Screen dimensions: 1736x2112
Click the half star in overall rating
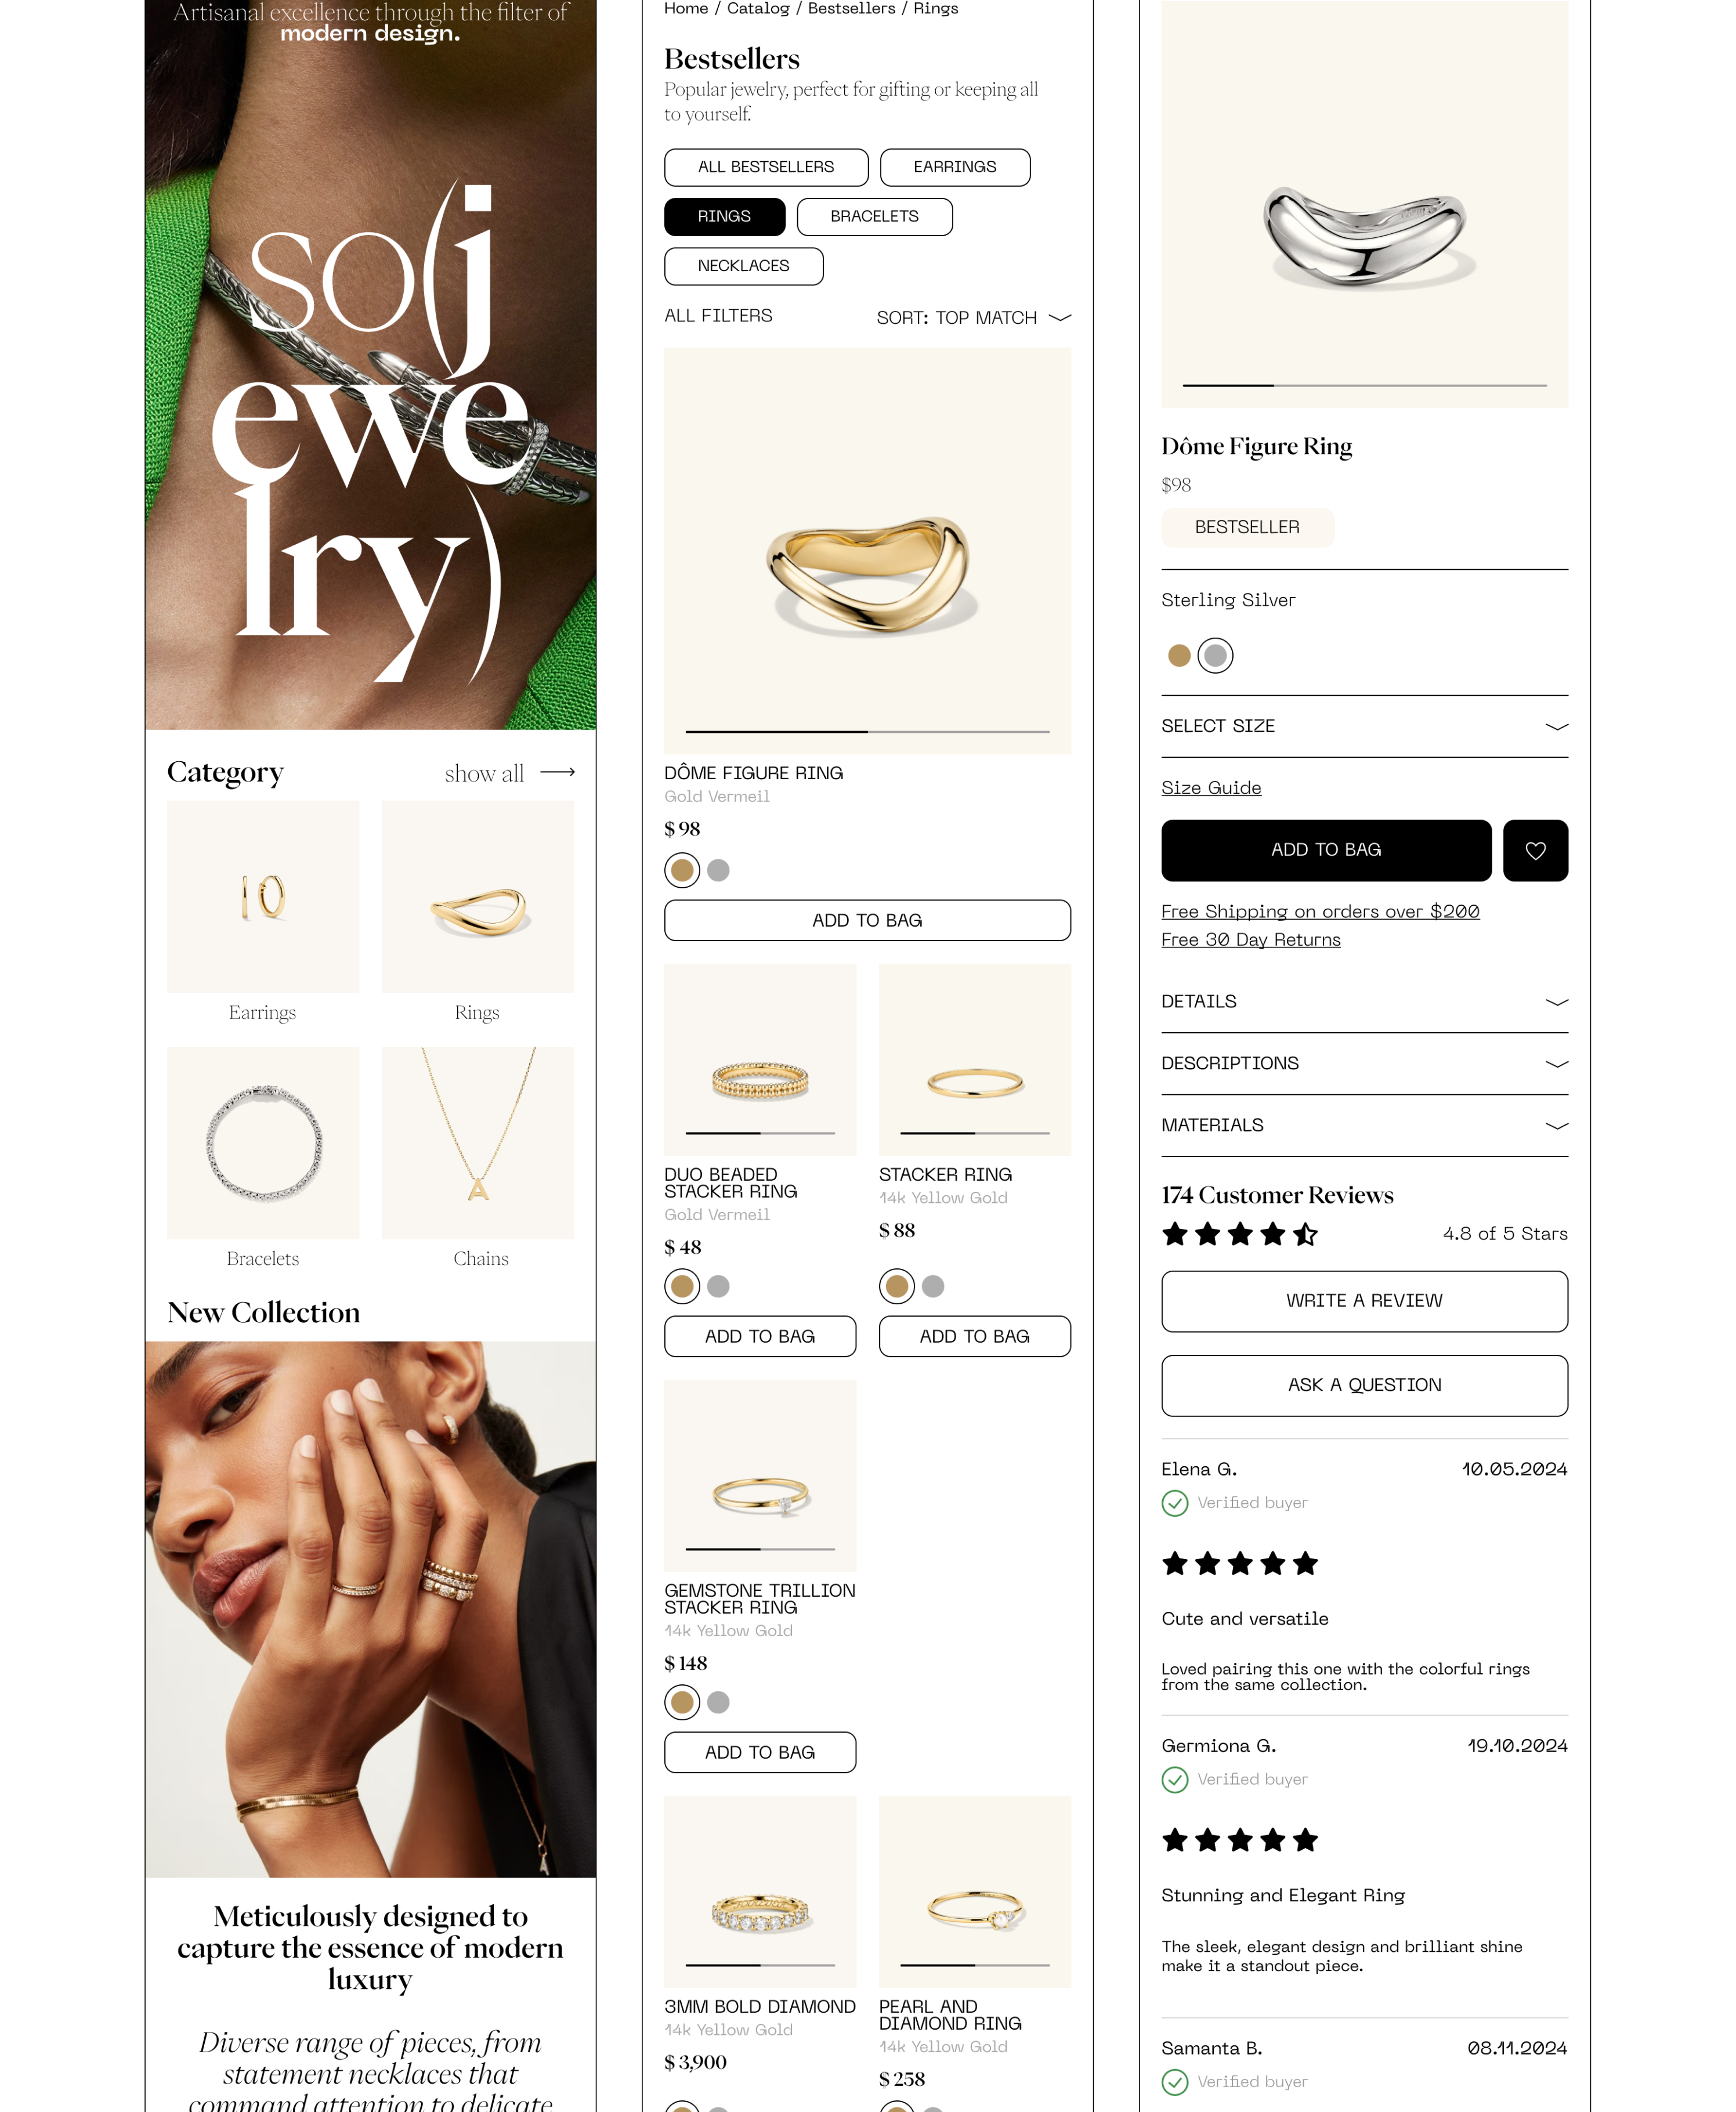(1305, 1234)
